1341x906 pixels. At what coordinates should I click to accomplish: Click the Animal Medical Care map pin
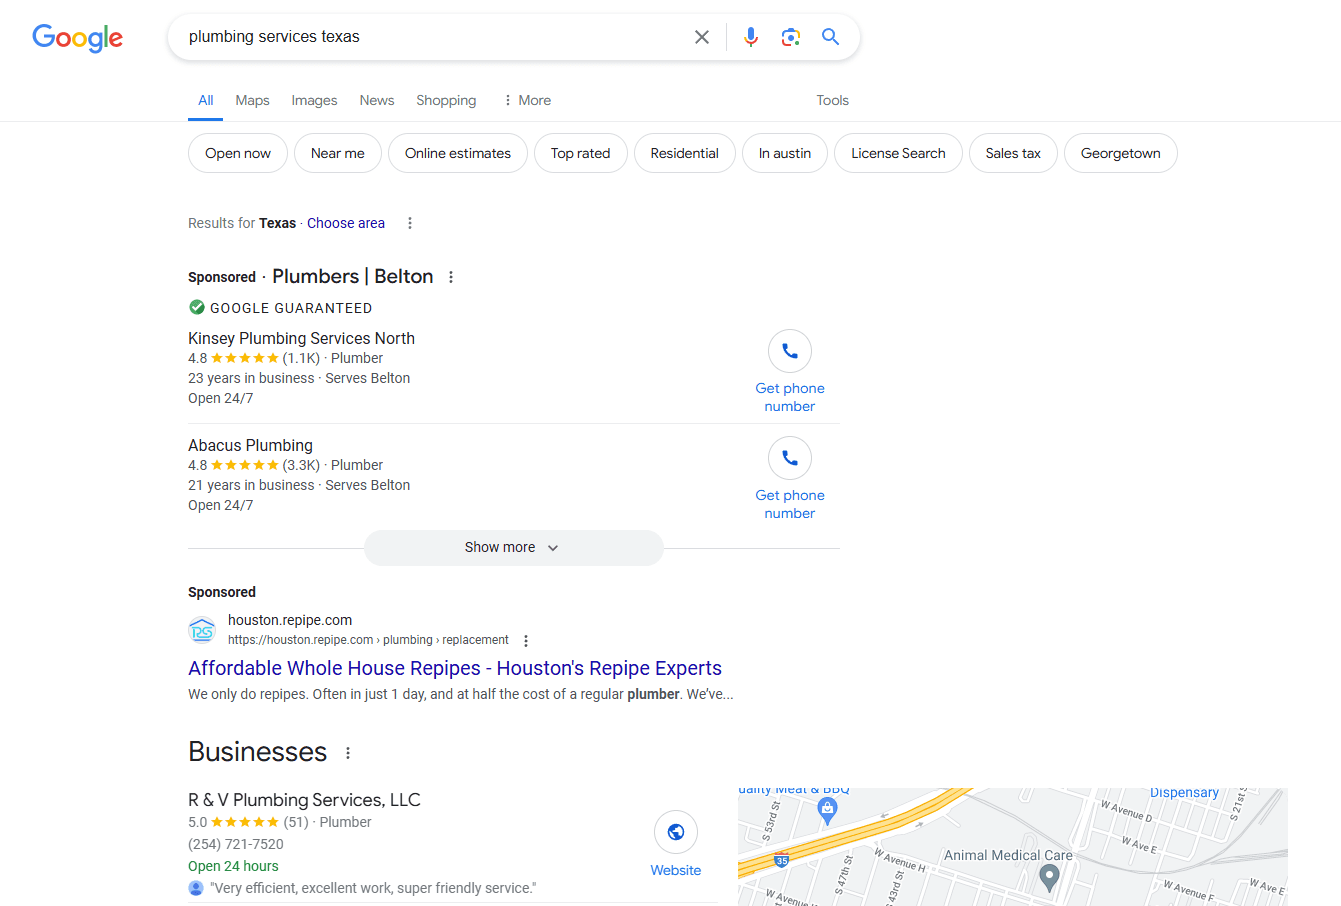(x=1049, y=878)
